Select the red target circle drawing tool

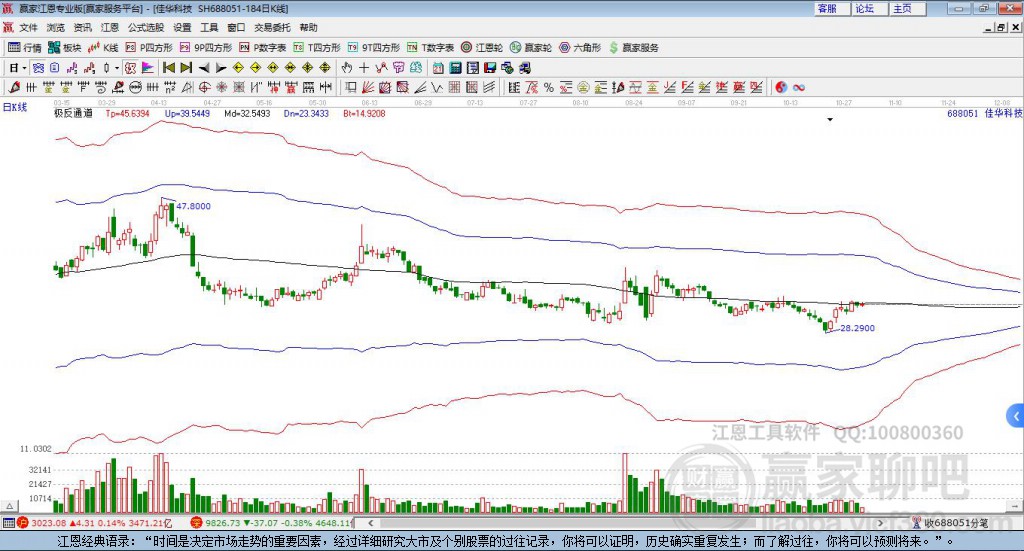[x=204, y=87]
